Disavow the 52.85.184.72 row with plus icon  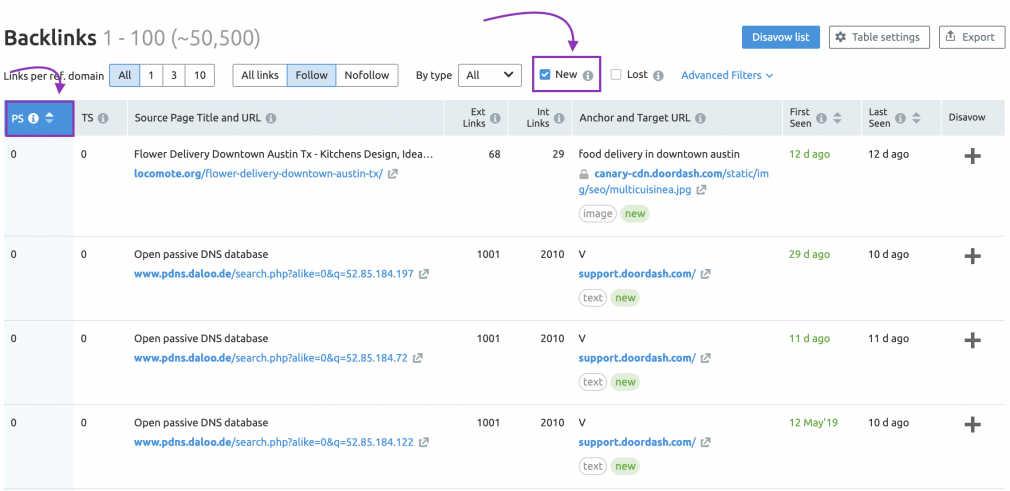click(x=973, y=340)
